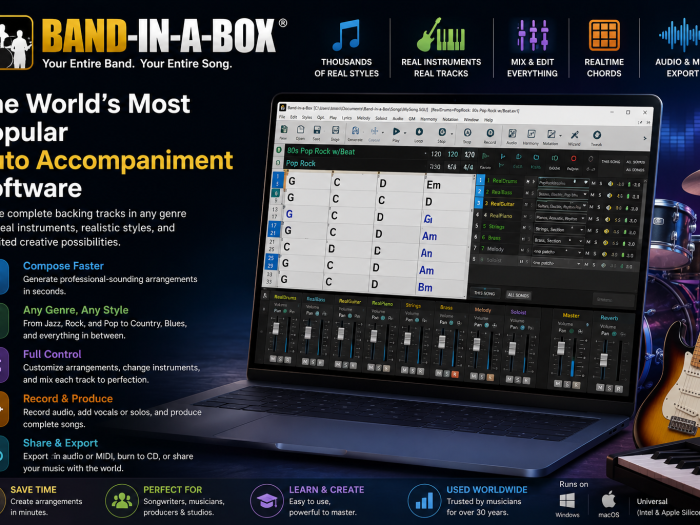Open the dropdown arrow beside Notation

coord(560,135)
